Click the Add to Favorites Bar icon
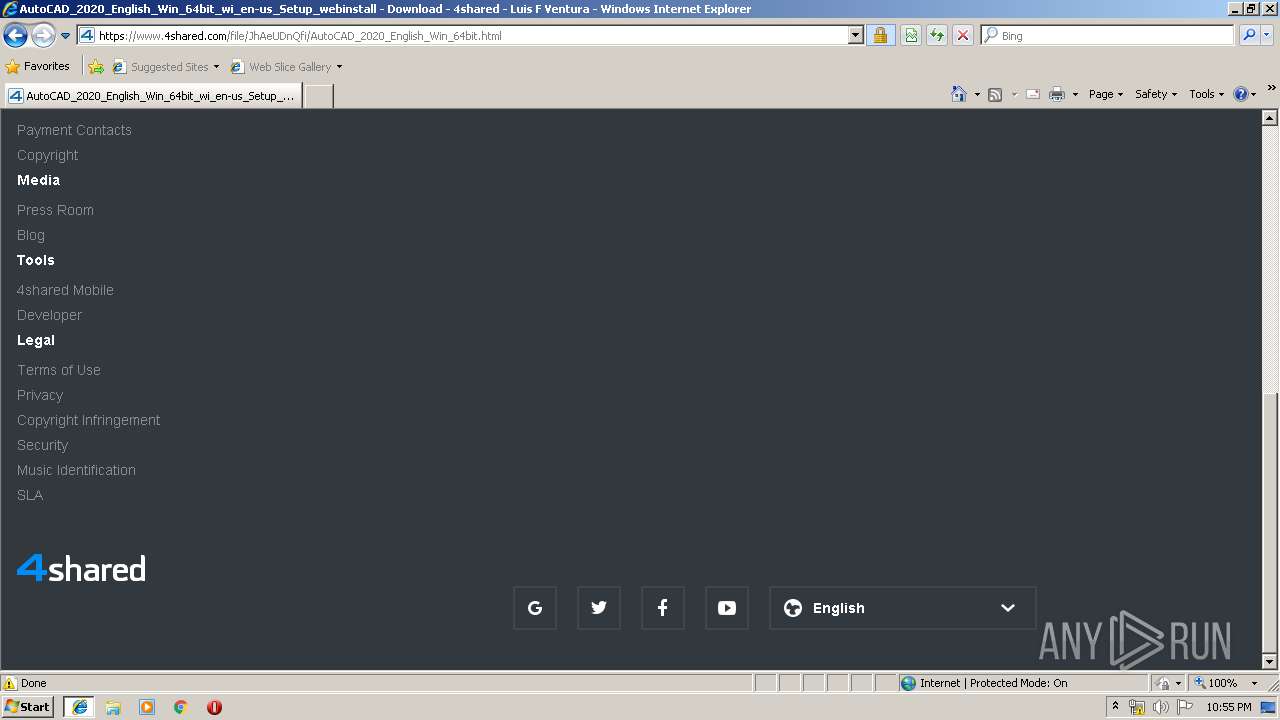This screenshot has height=720, width=1280. click(x=96, y=67)
